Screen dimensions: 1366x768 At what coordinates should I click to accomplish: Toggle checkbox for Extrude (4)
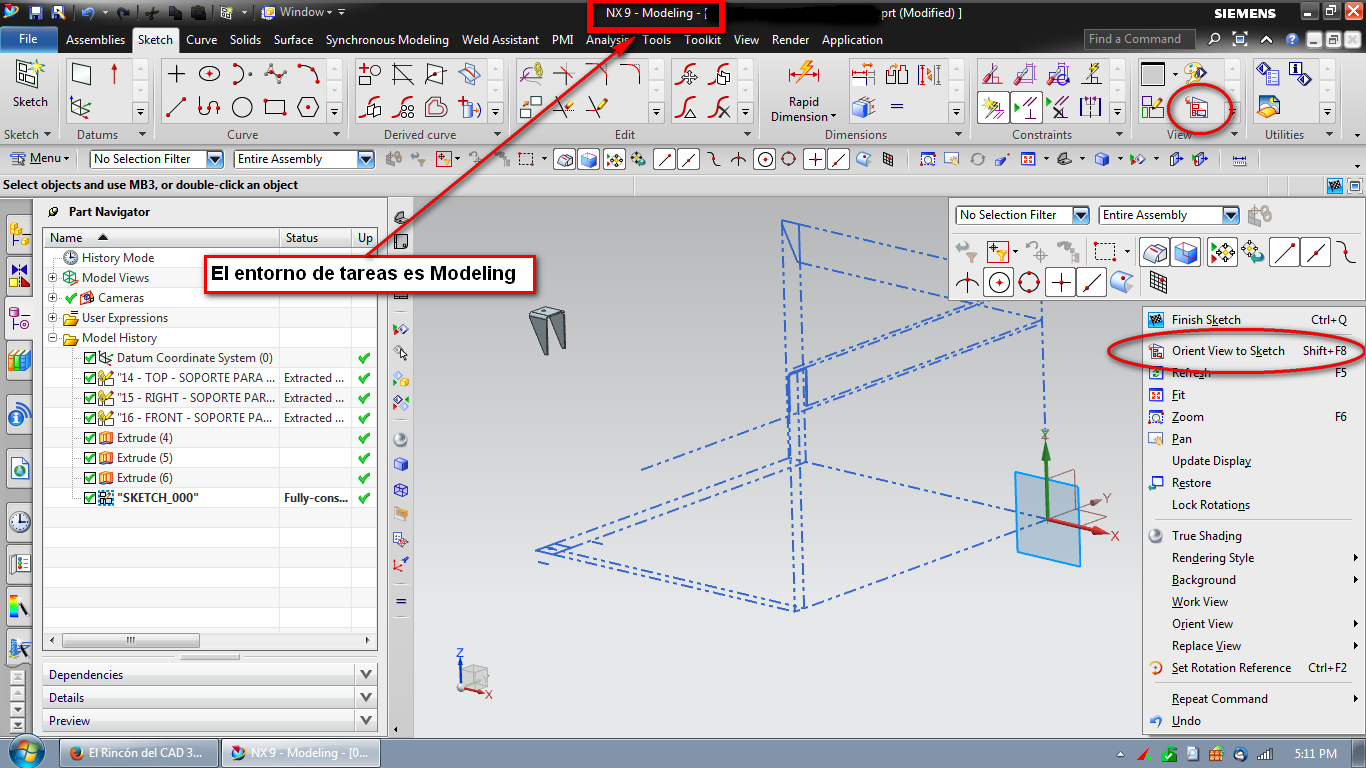click(x=90, y=438)
